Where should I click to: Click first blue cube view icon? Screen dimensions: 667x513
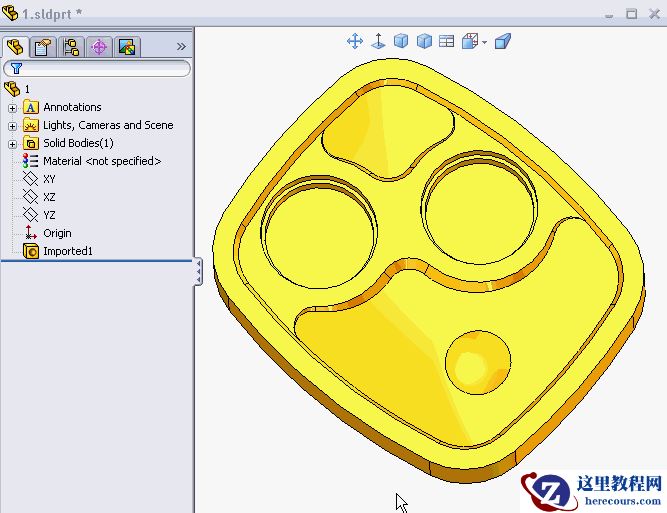click(401, 41)
